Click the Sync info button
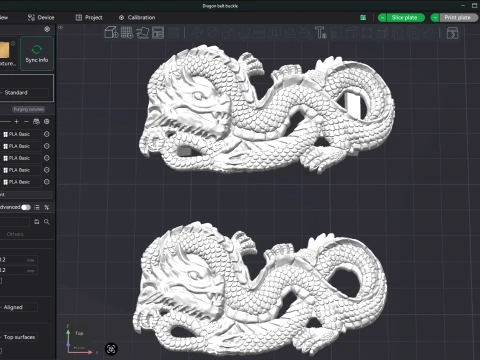 (x=37, y=54)
